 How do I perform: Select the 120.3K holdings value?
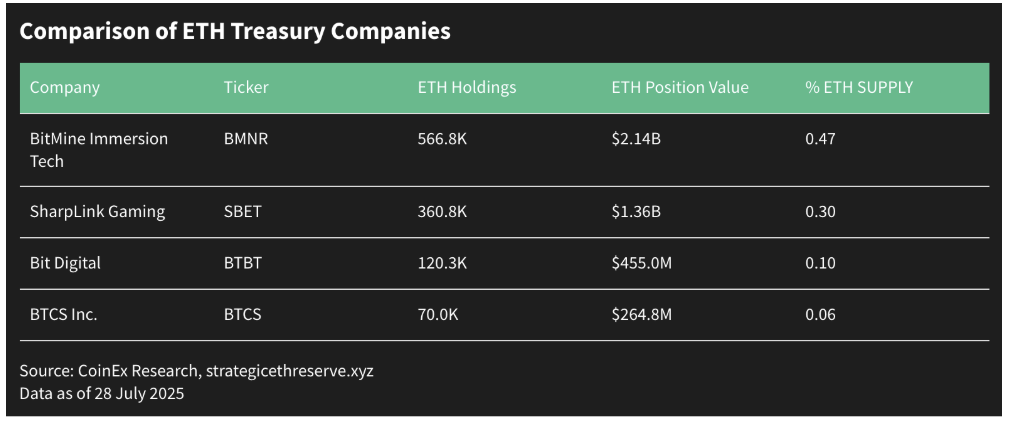(x=441, y=263)
